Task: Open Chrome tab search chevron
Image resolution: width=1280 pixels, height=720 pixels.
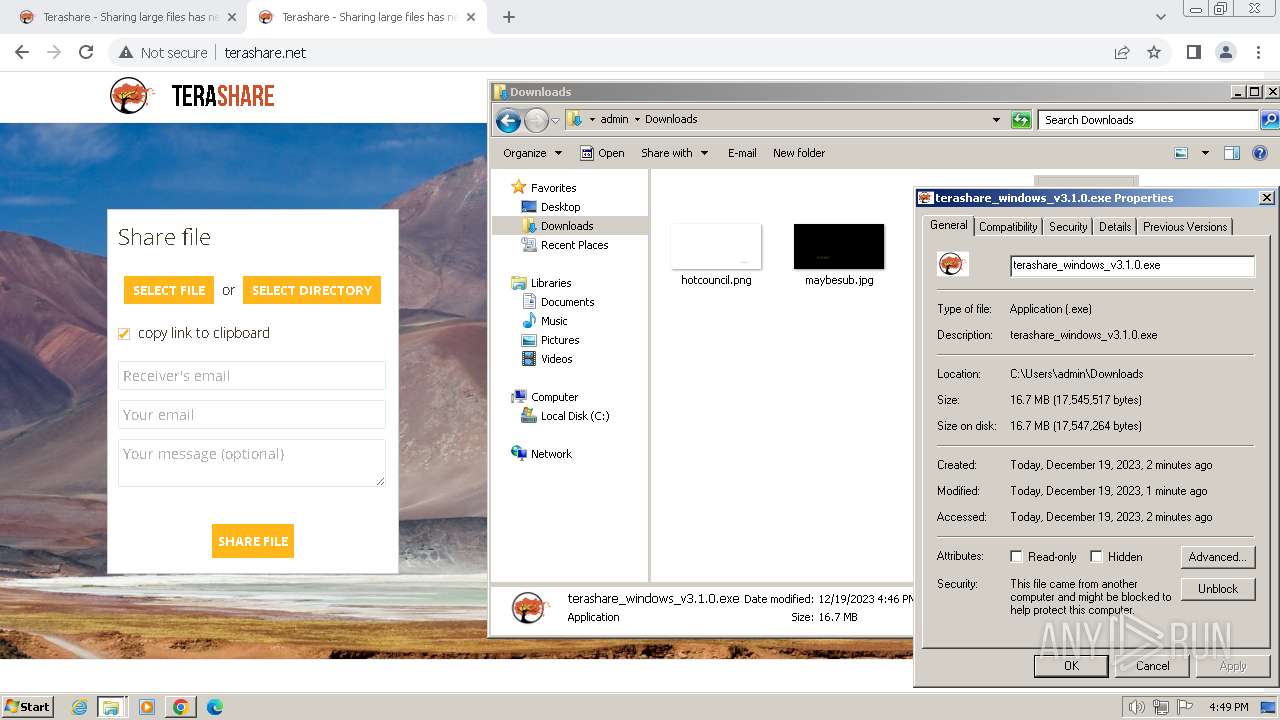Action: [1160, 17]
